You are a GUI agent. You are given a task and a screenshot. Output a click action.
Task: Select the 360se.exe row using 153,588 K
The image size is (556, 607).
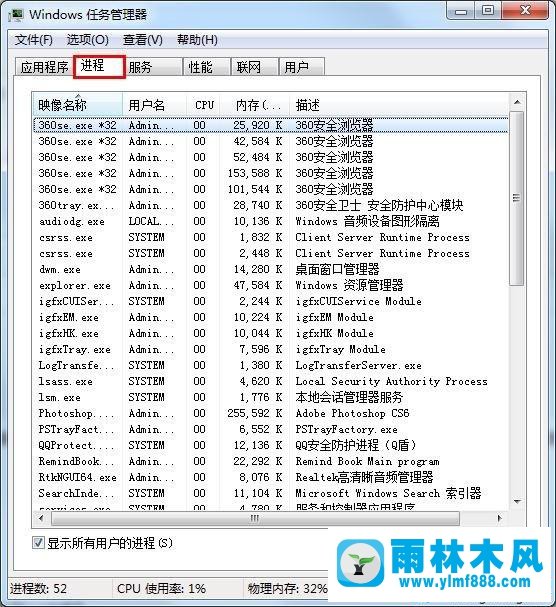click(x=271, y=173)
